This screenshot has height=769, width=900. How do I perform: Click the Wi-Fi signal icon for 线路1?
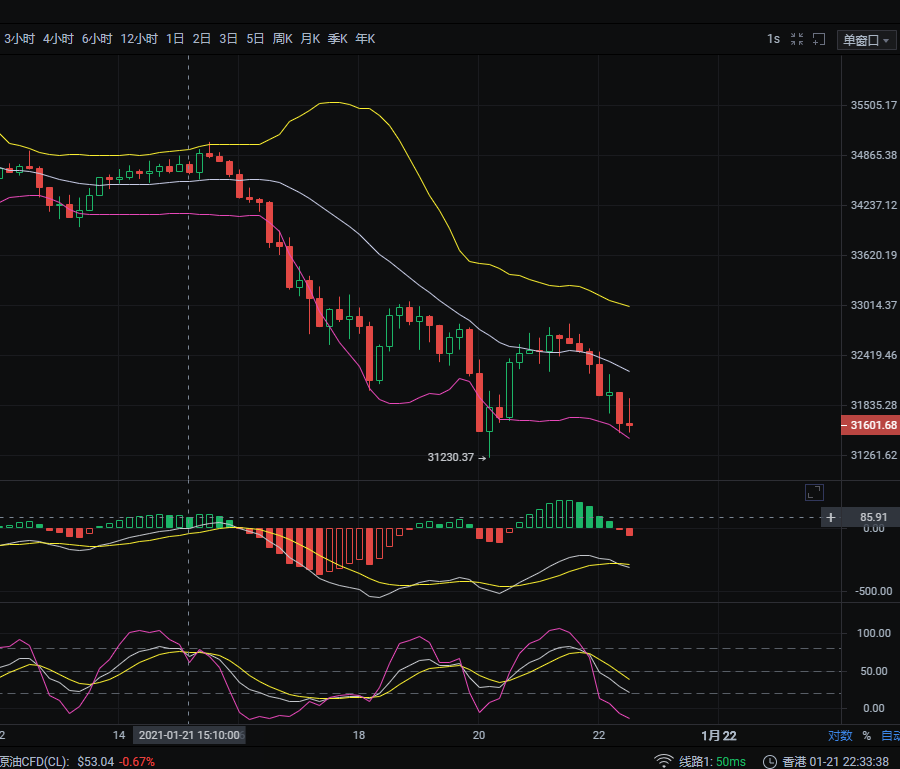coord(664,761)
